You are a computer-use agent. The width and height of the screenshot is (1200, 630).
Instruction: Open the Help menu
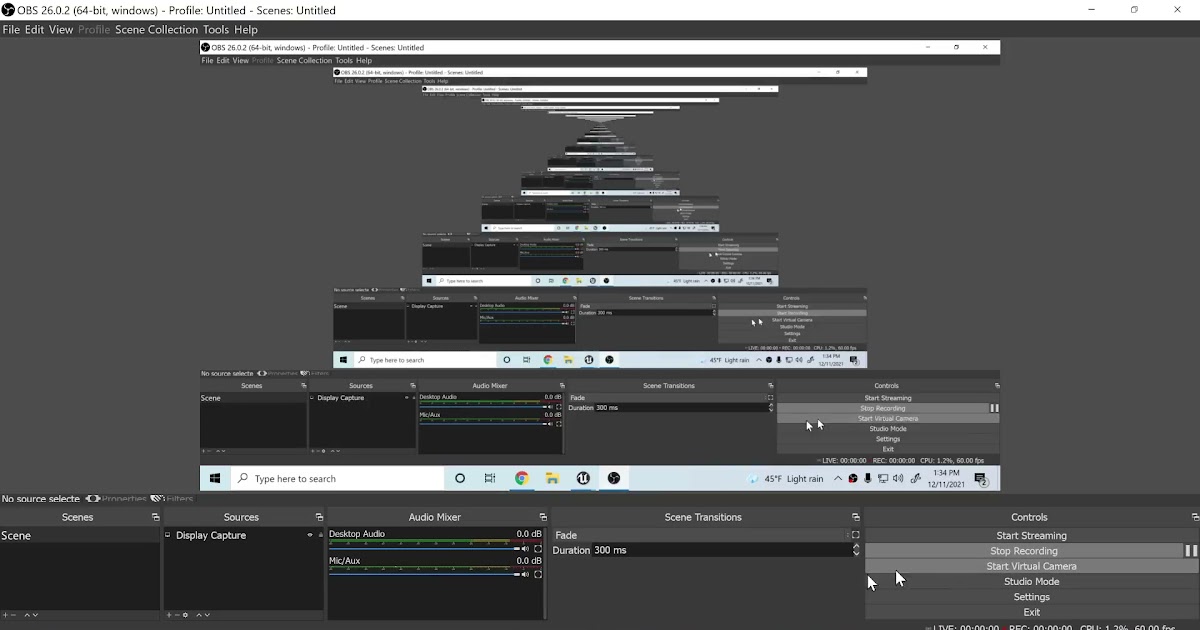coord(246,30)
